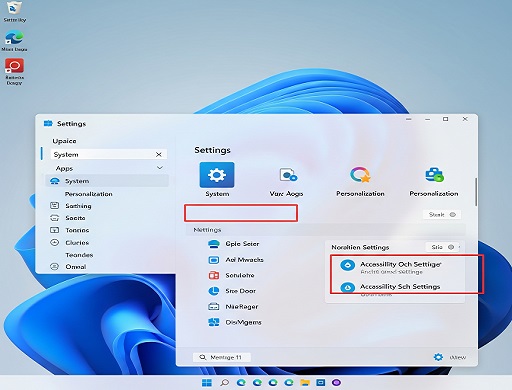This screenshot has width=512, height=390.
Task: Click the uwew label at bottom right
Action: point(458,357)
